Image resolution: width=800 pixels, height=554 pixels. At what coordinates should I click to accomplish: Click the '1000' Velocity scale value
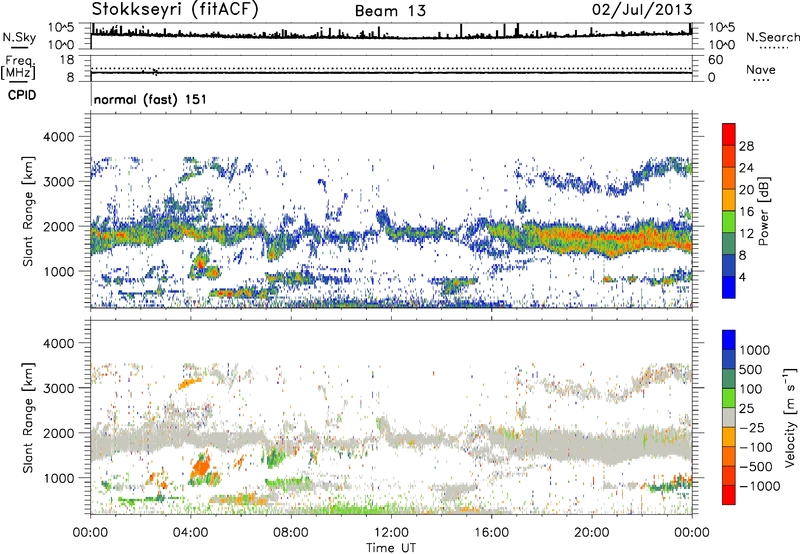tap(754, 350)
